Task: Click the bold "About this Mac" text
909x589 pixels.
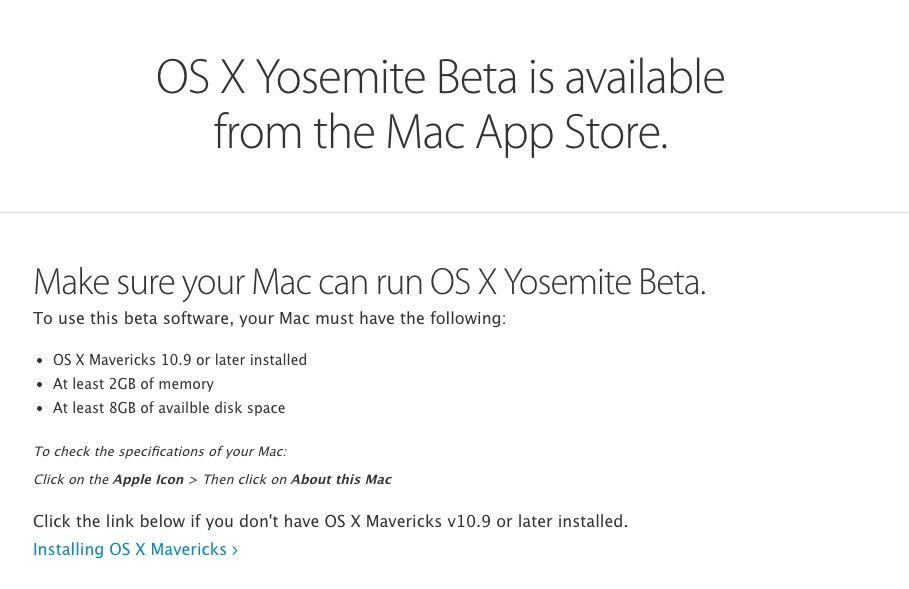Action: 341,480
